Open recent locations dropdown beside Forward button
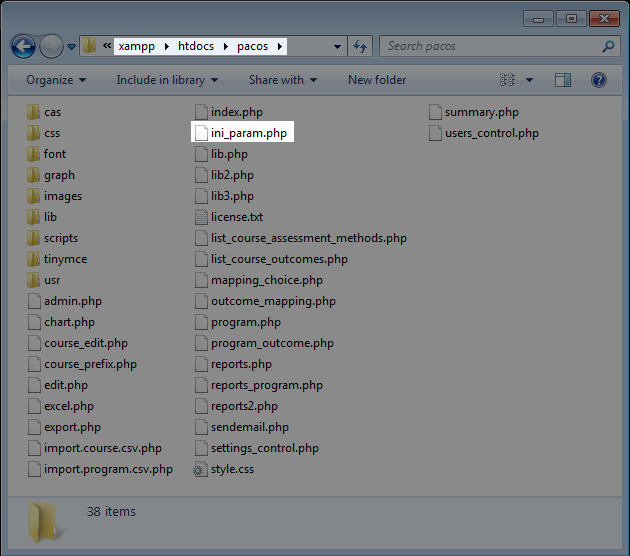 coord(72,47)
